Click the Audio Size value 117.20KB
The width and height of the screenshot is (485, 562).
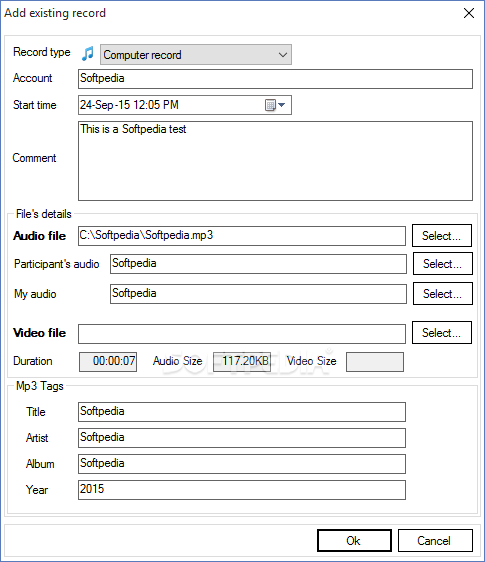point(242,362)
